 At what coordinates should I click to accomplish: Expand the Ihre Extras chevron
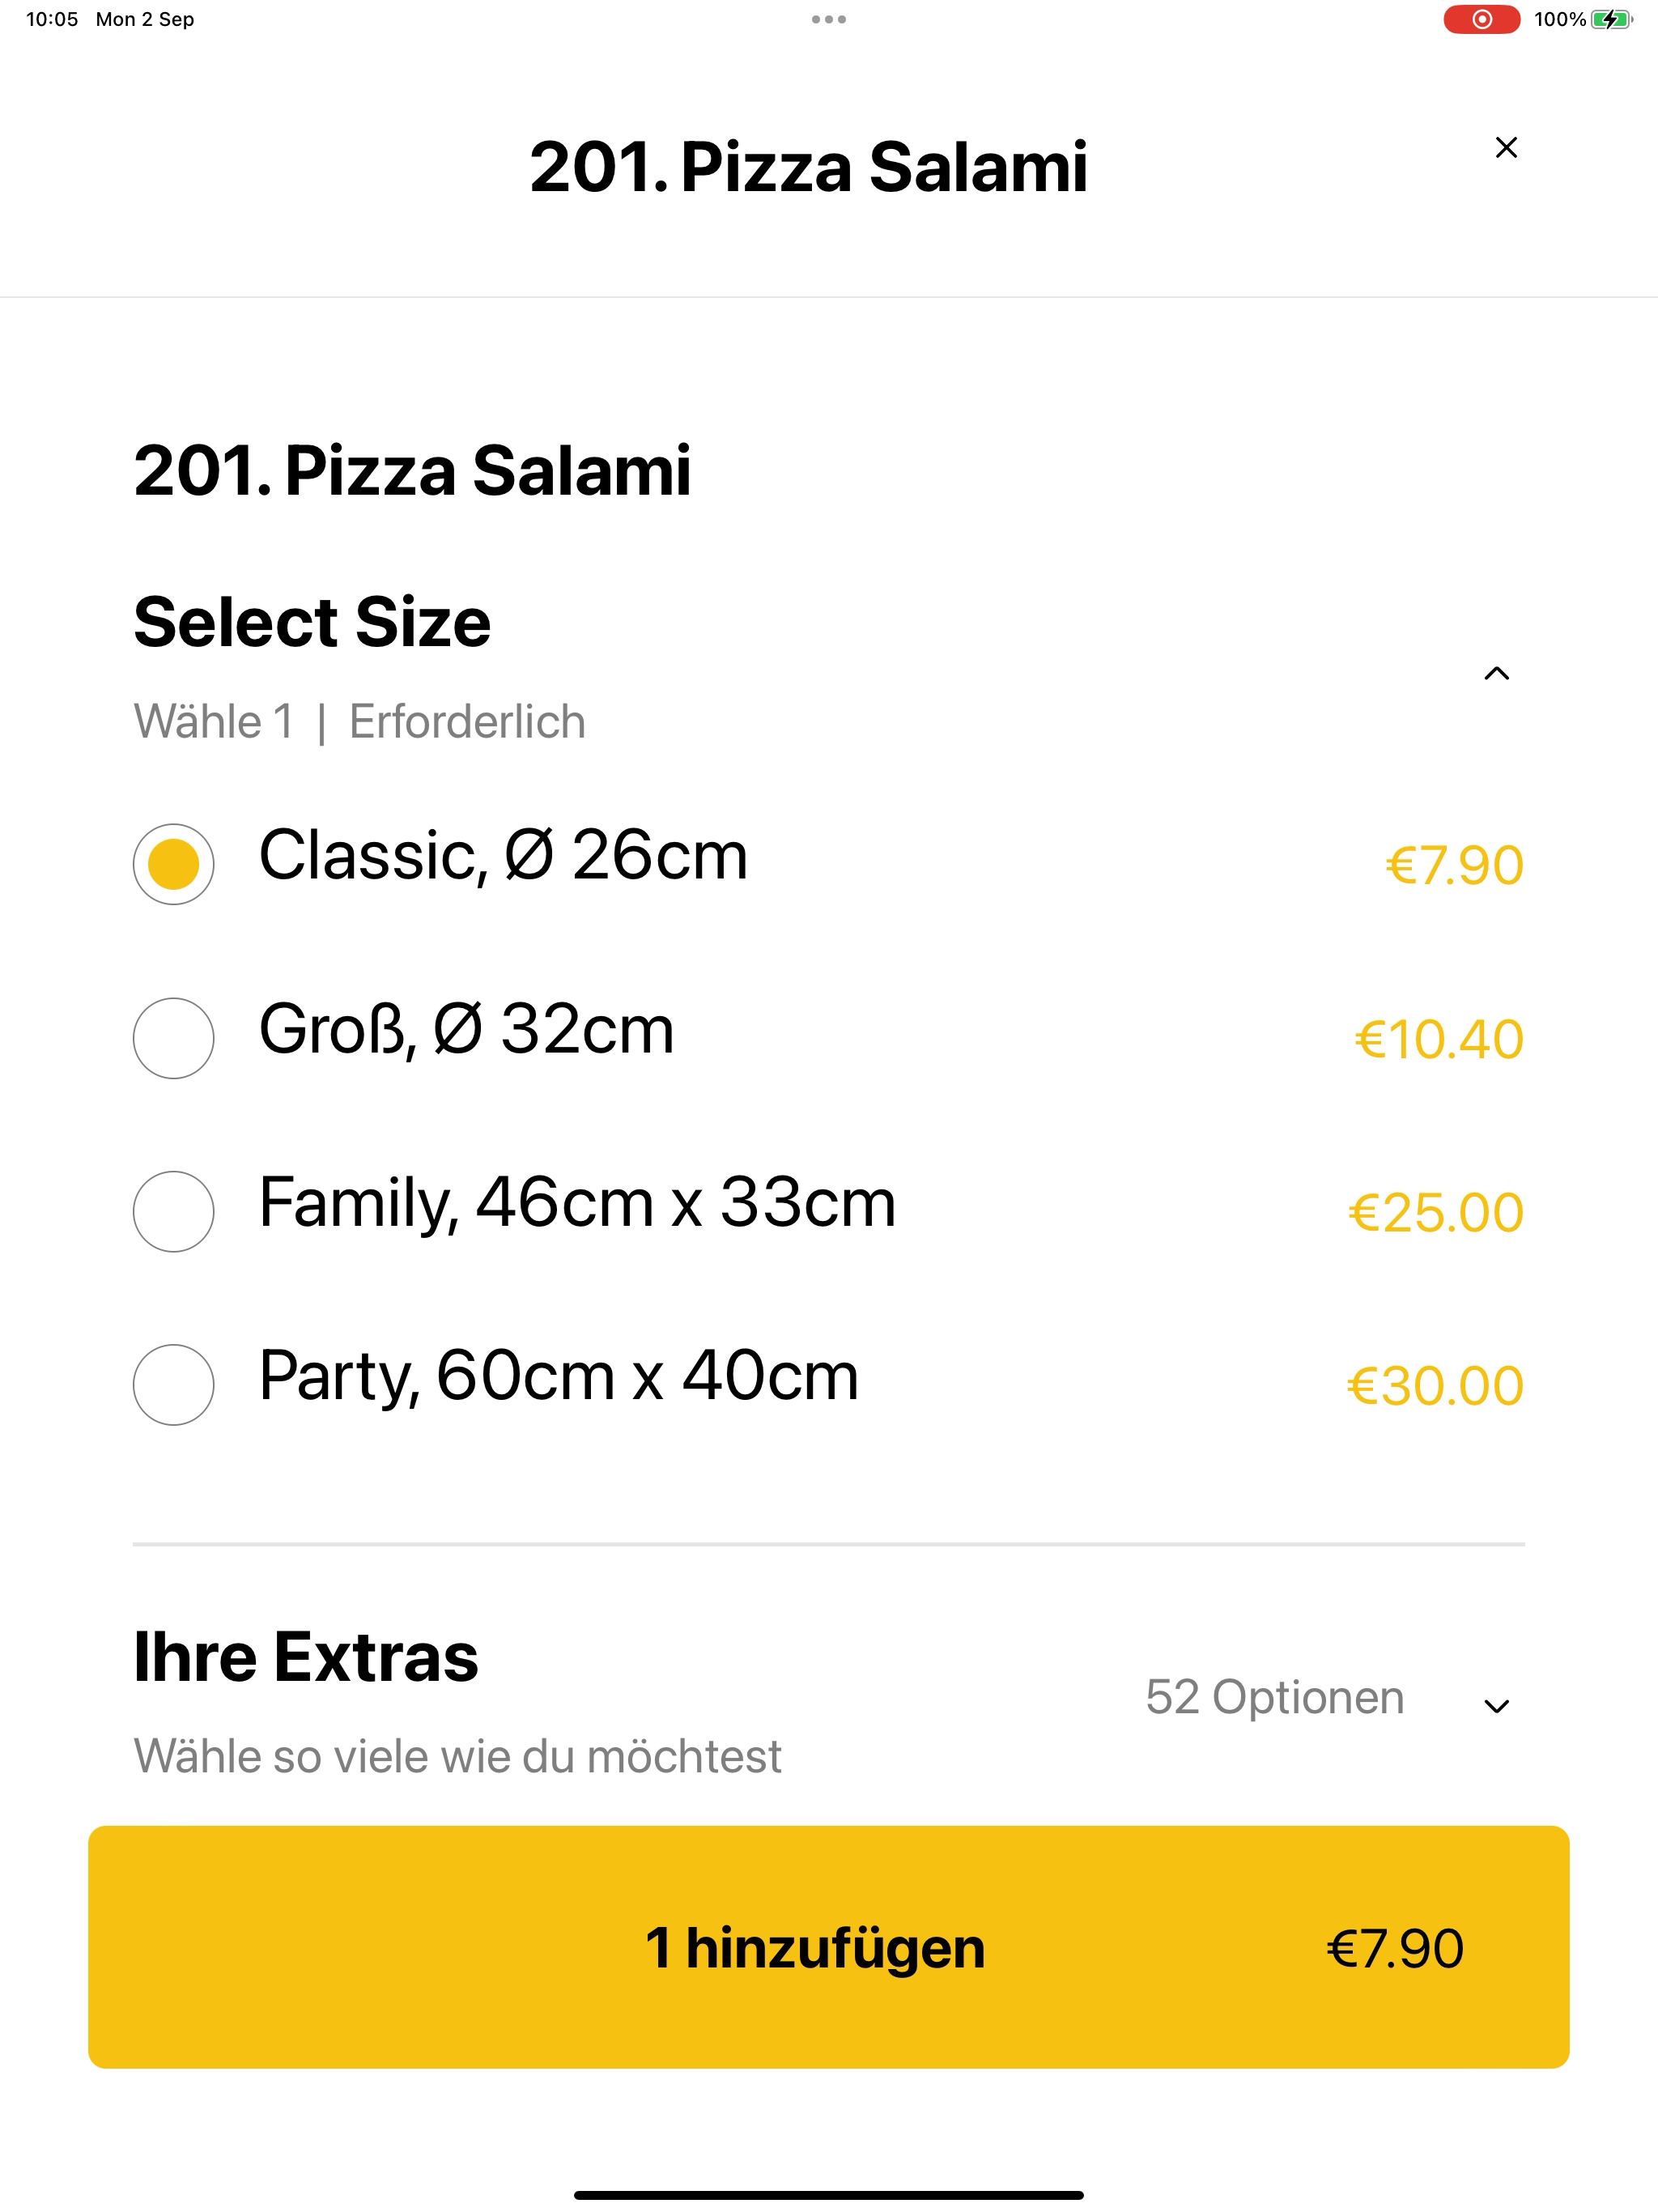tap(1497, 1706)
